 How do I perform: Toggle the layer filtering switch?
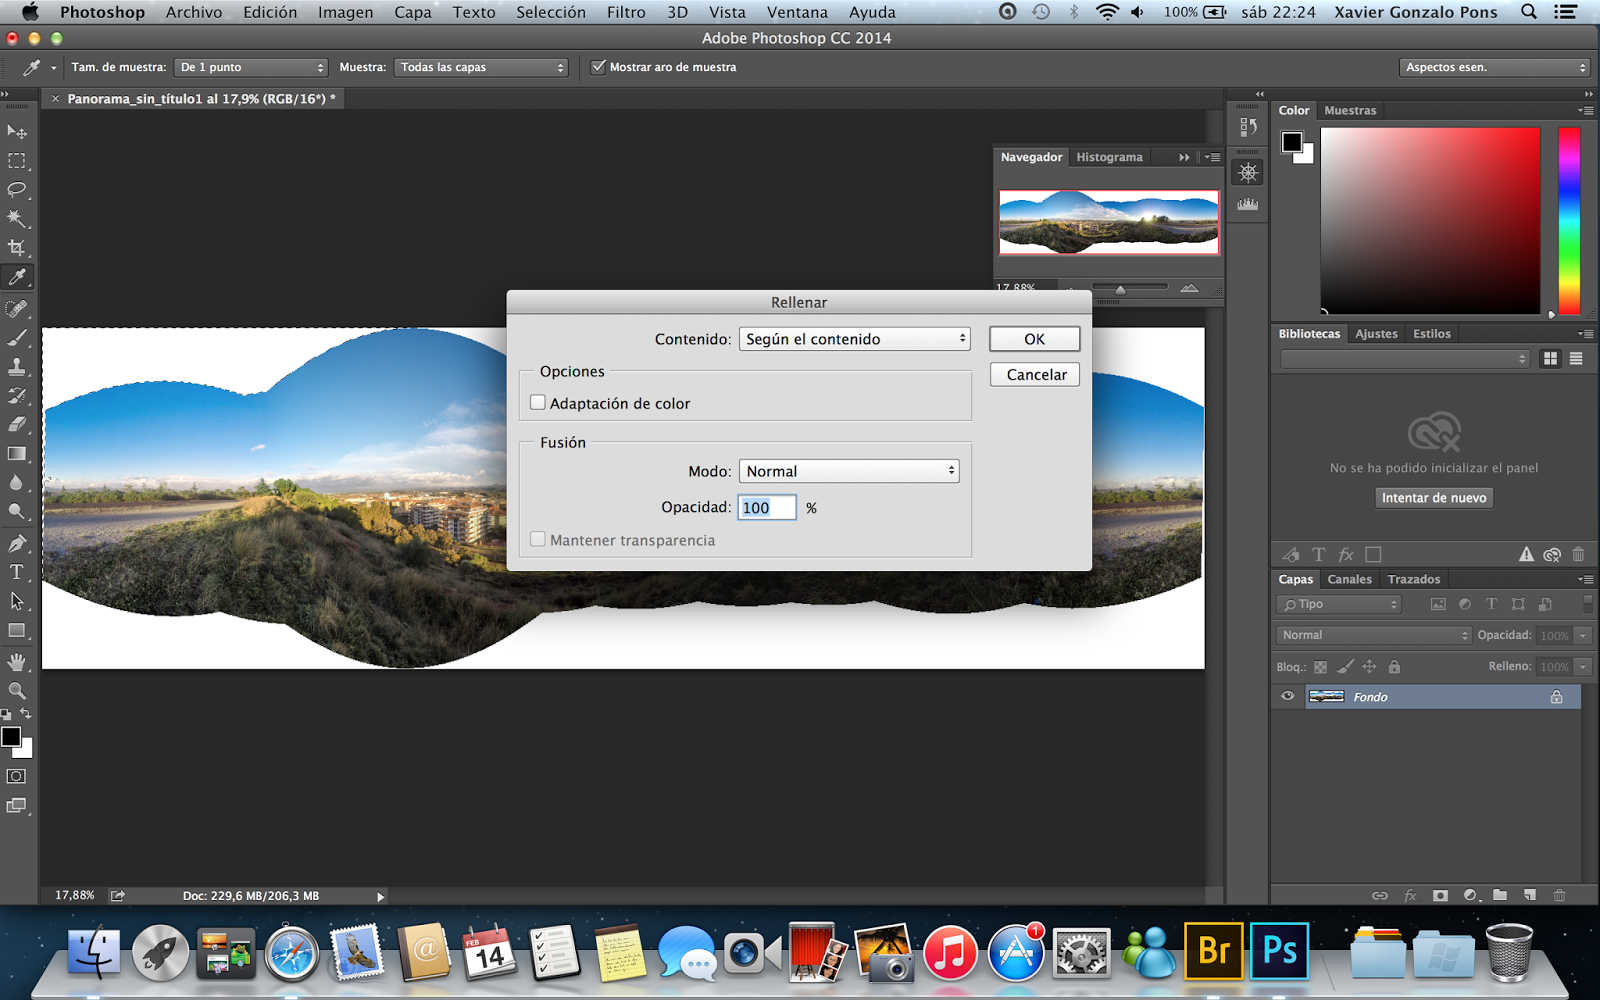pyautogui.click(x=1587, y=603)
